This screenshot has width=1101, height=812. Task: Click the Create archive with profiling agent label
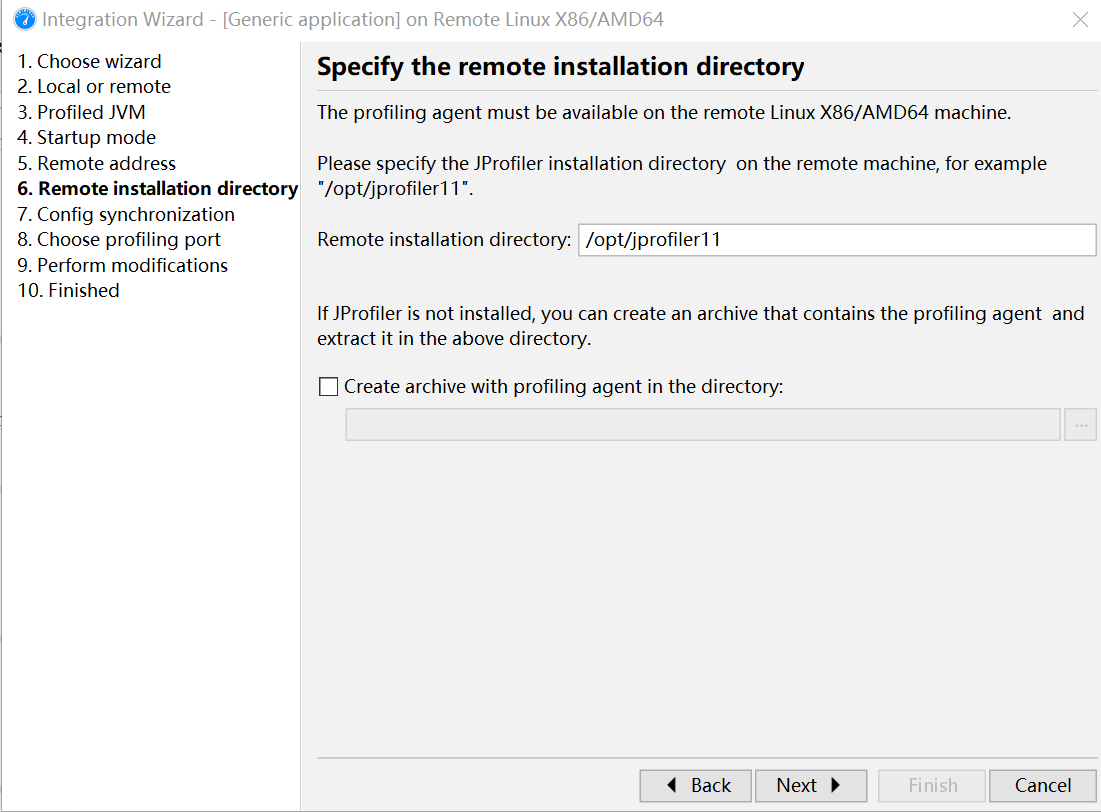563,386
